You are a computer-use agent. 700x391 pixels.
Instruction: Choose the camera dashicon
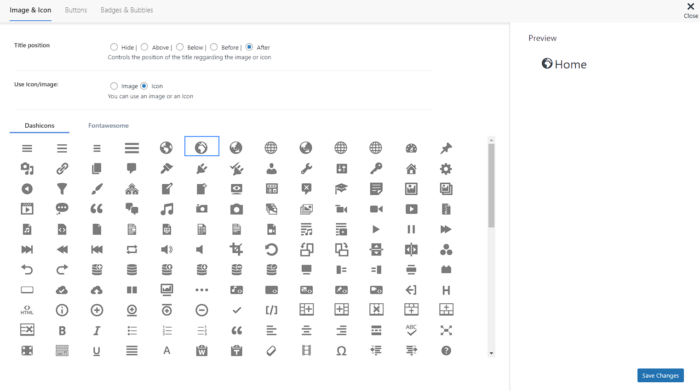tap(236, 209)
